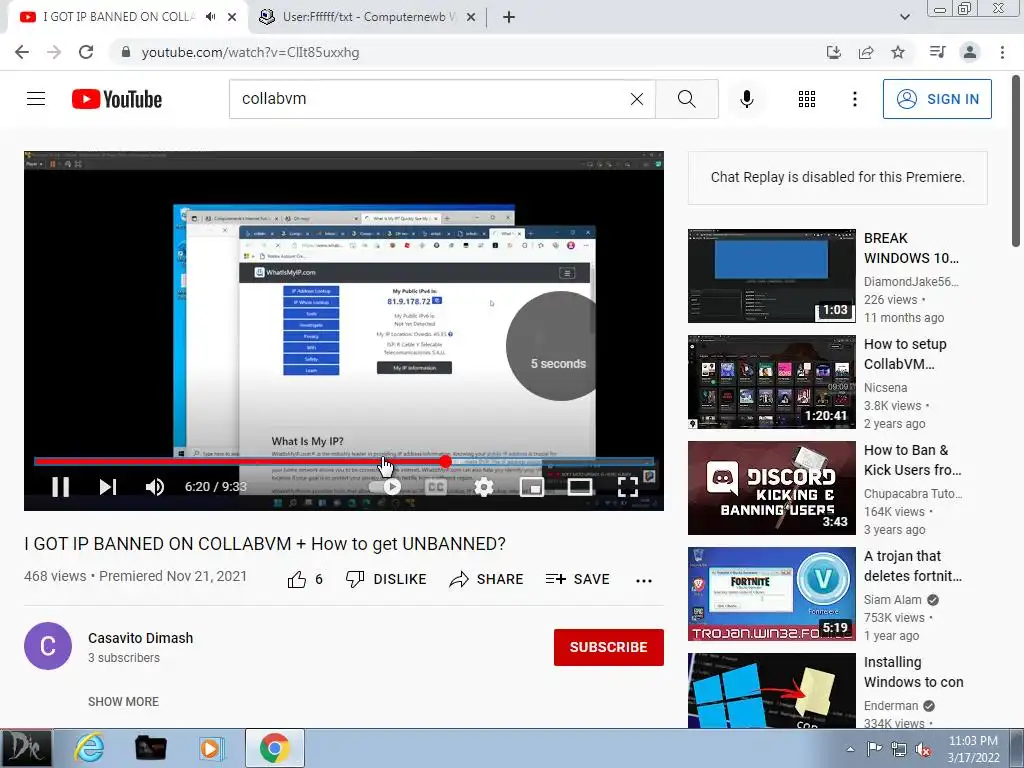The height and width of the screenshot is (768, 1024).
Task: Open Chrome profile avatar
Action: pos(970,52)
